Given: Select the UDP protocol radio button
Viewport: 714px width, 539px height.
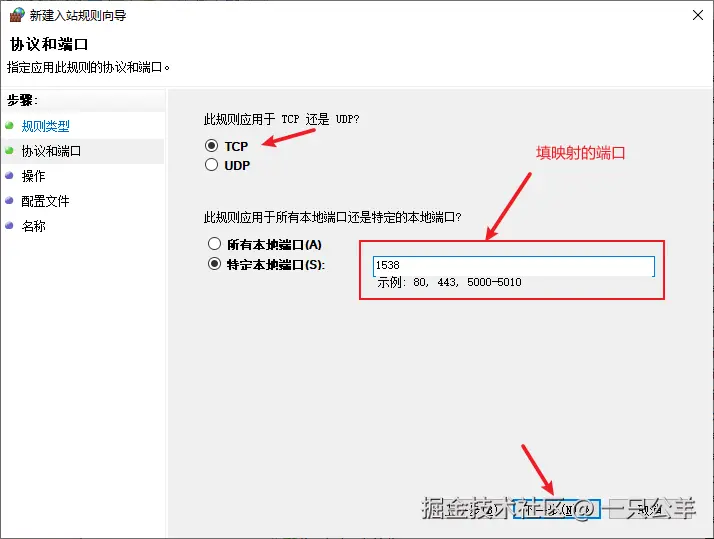Looking at the screenshot, I should pos(211,165).
